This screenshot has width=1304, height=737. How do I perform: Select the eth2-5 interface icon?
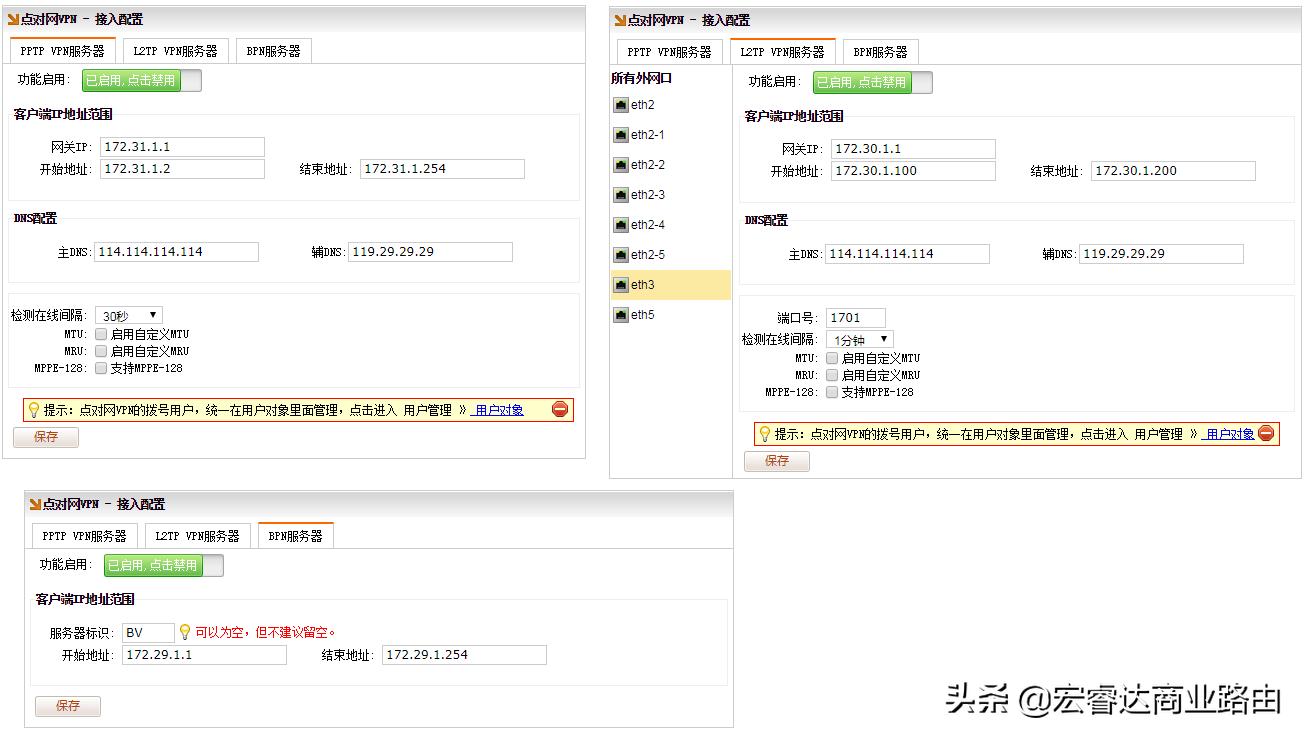coord(622,254)
